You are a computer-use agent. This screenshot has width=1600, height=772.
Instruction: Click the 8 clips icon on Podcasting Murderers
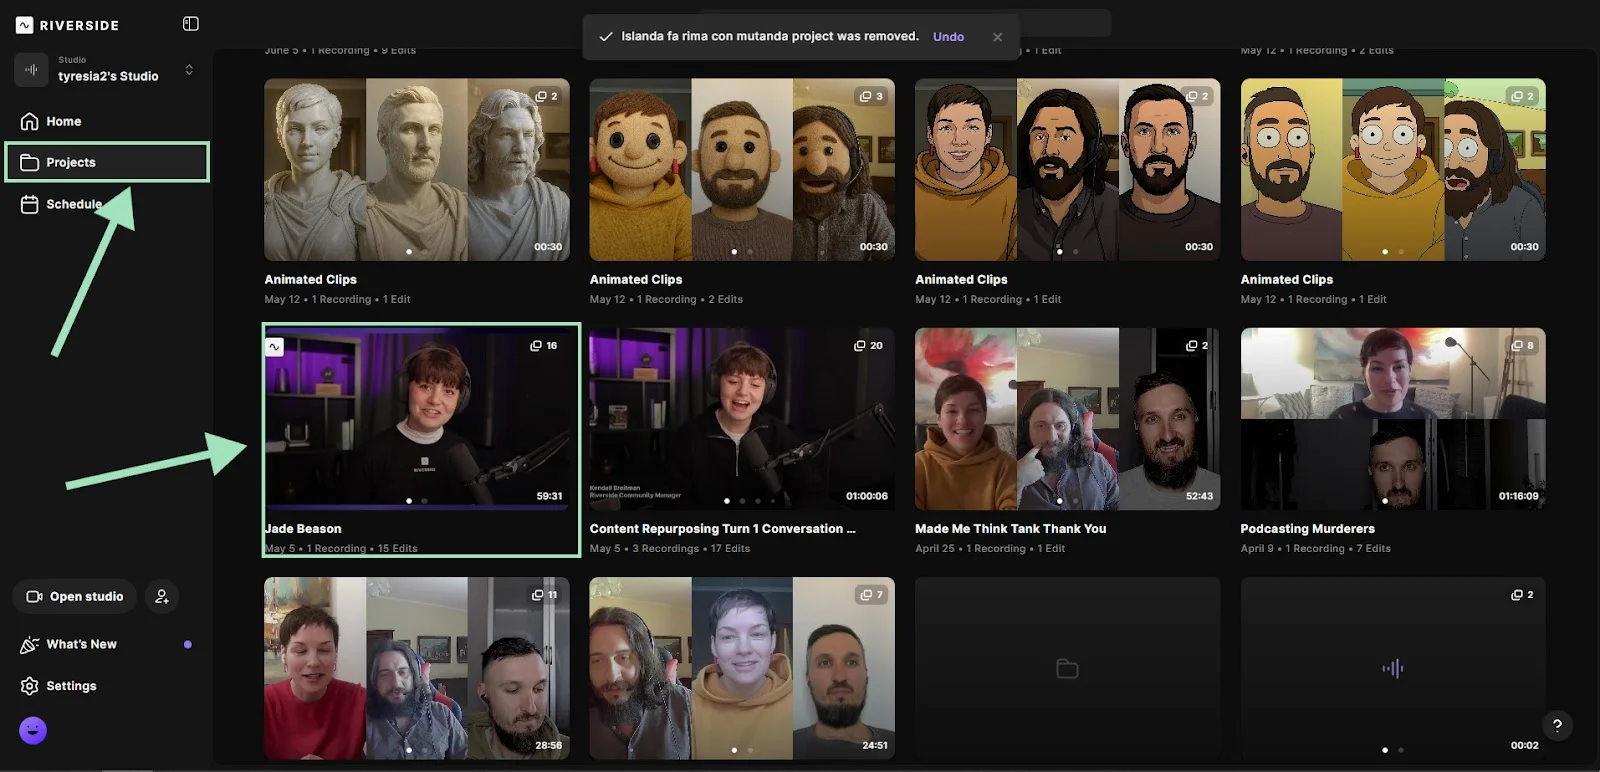click(x=1522, y=346)
